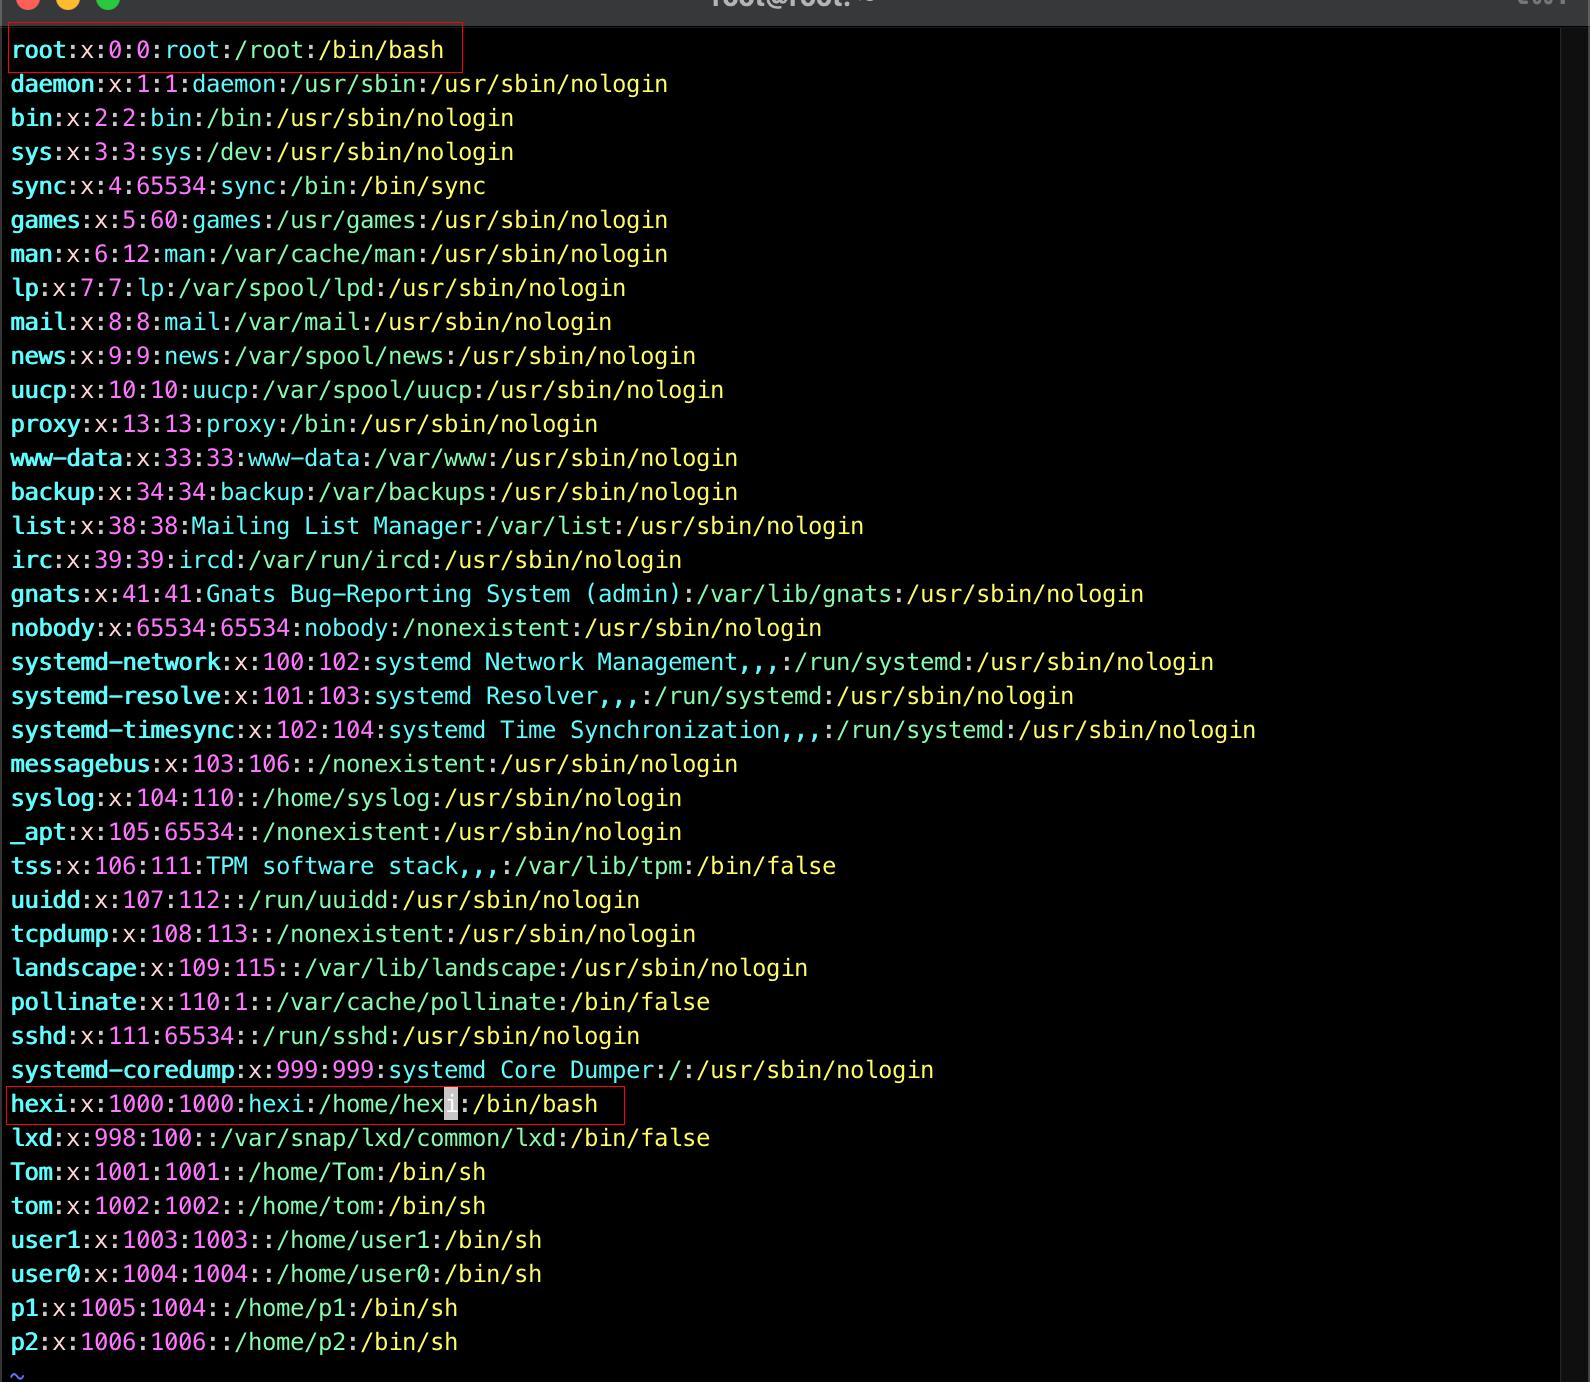Click the systemd-timesync line
Screen dimensions: 1590x1382
click(633, 730)
